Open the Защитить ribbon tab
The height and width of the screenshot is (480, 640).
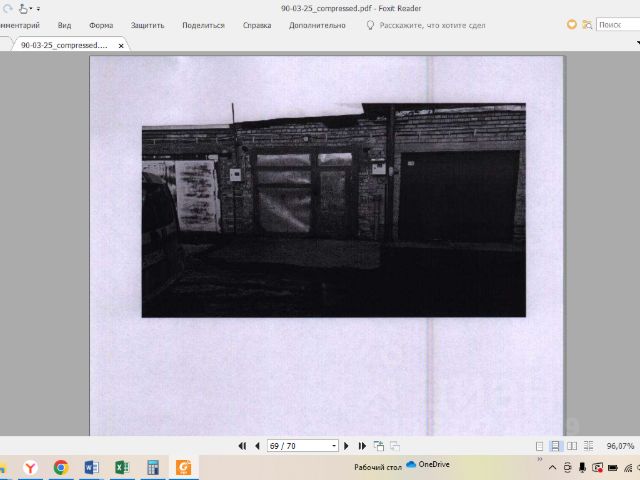(147, 25)
